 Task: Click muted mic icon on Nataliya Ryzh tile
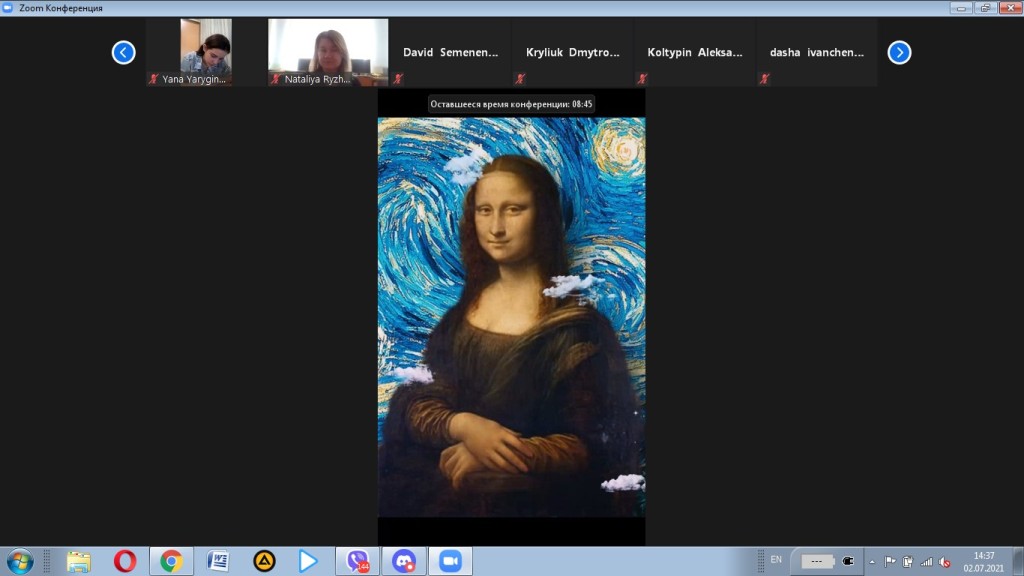(x=276, y=79)
